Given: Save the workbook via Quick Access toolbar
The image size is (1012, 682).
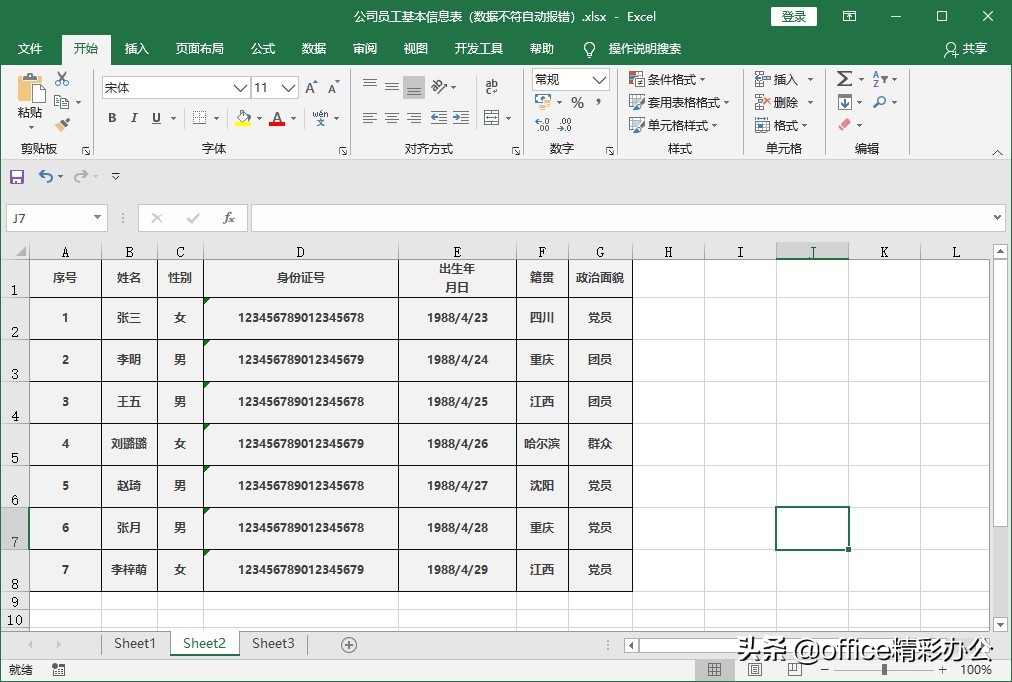Looking at the screenshot, I should 16,176.
